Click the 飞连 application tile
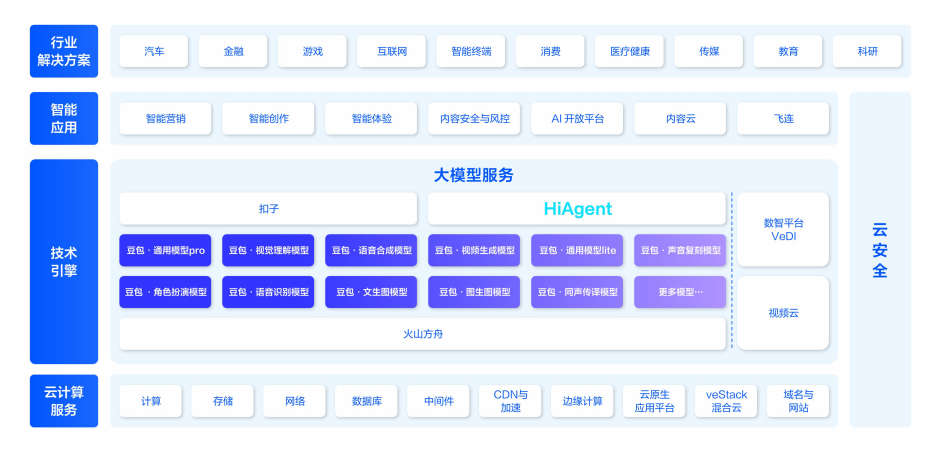The image size is (945, 450). (x=783, y=118)
